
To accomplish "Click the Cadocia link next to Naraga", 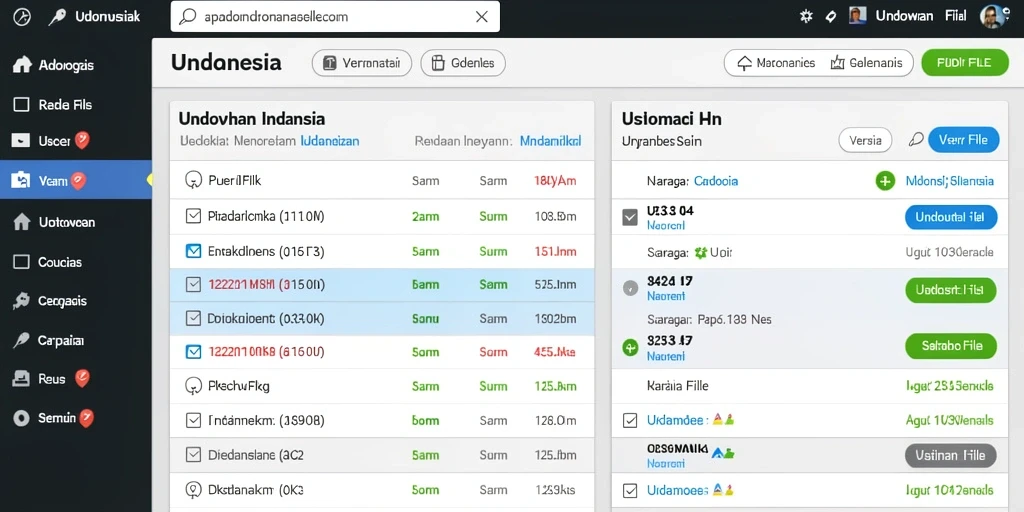I will tap(716, 181).
